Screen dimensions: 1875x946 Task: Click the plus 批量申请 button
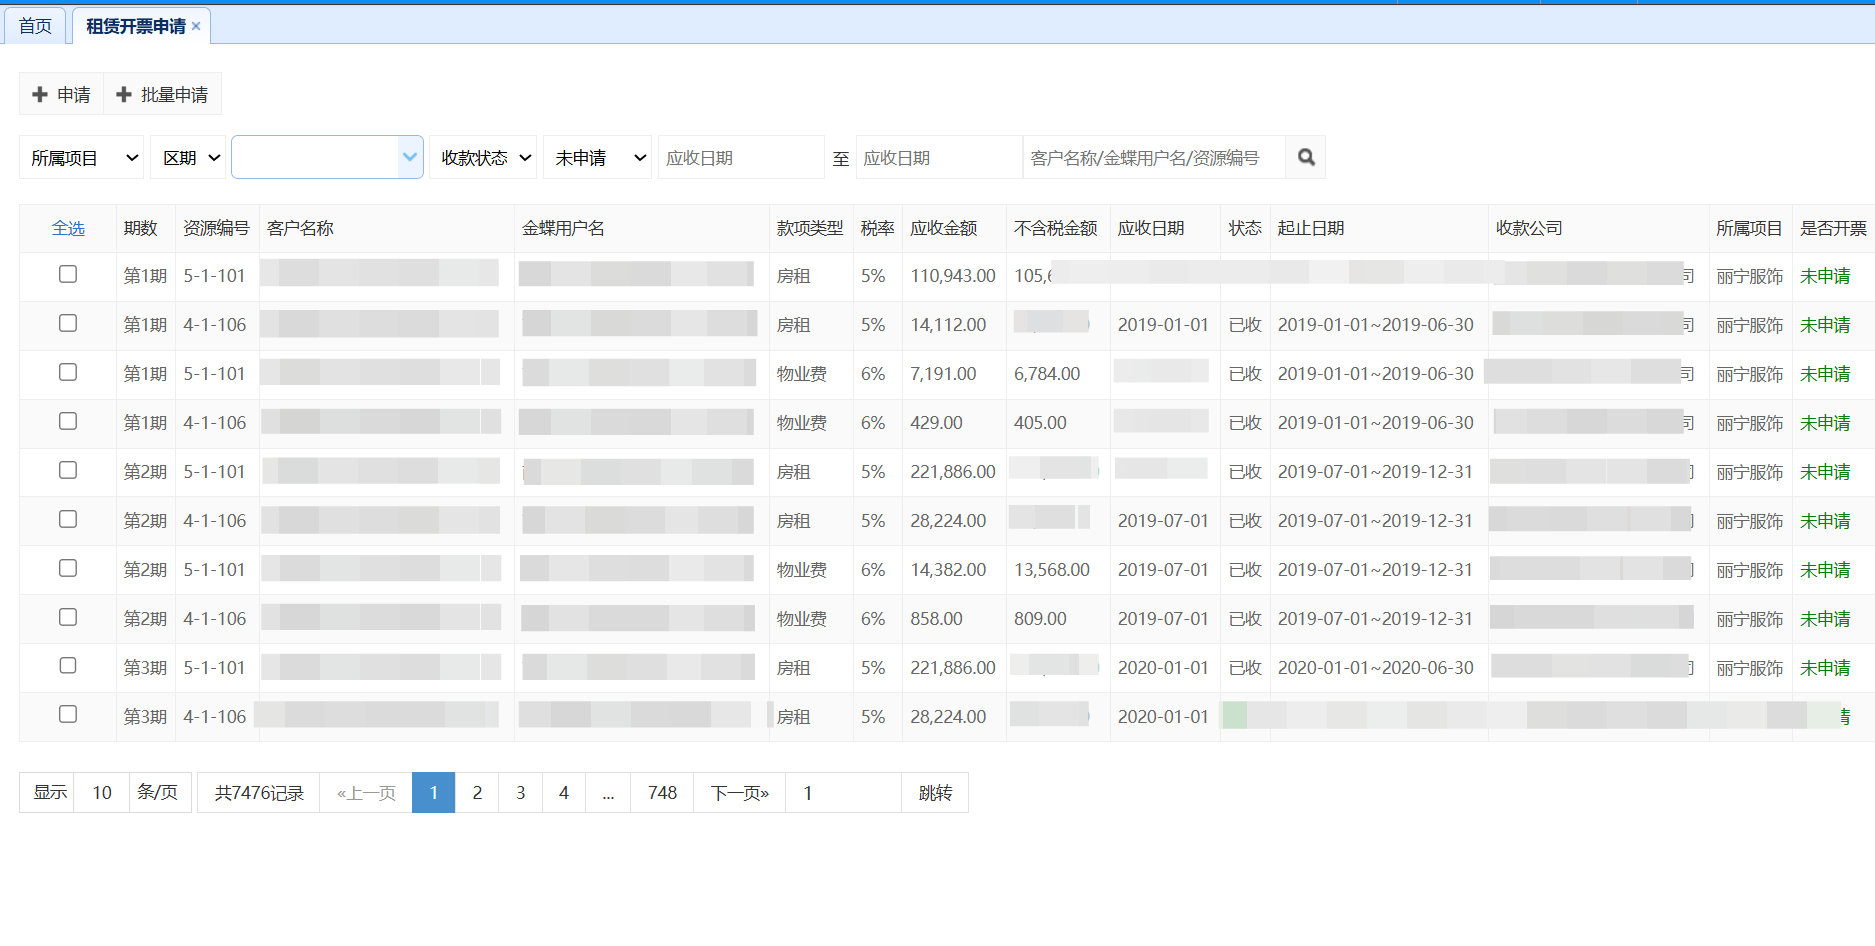[162, 94]
